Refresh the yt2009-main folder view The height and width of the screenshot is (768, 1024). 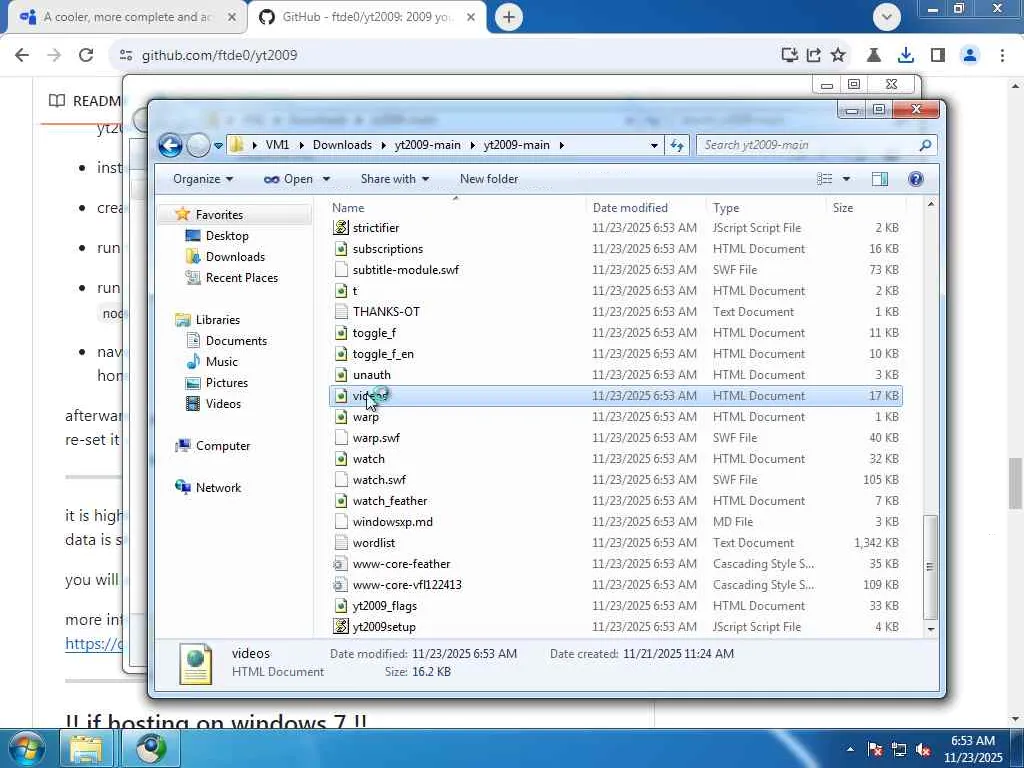tap(677, 145)
